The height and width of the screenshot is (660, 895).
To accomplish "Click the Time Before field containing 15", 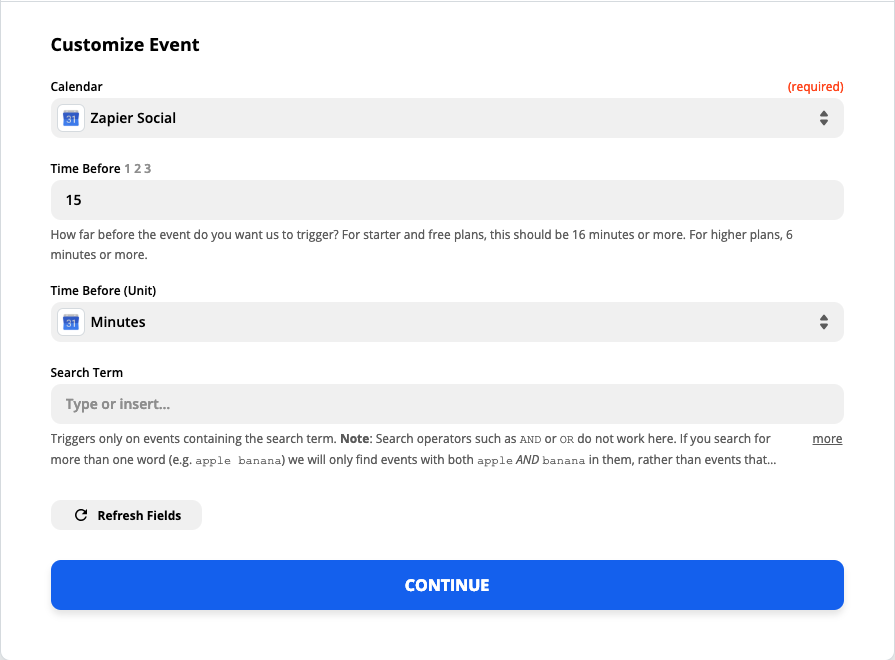I will (x=447, y=200).
